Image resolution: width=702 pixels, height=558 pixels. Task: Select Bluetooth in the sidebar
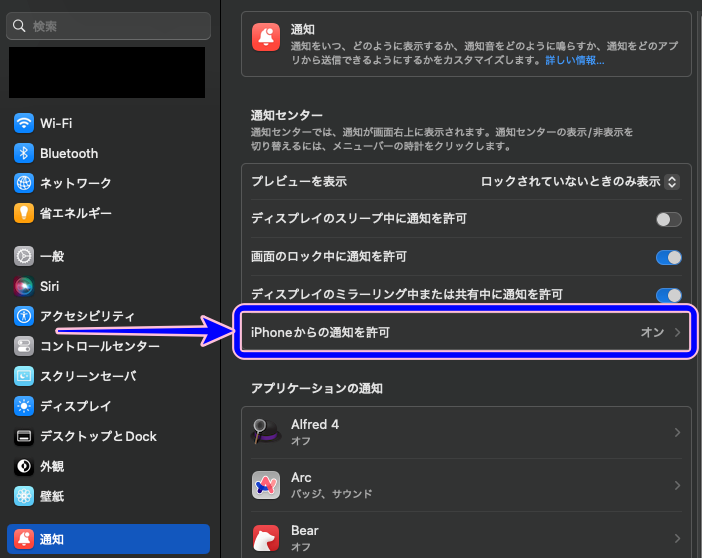pos(108,153)
